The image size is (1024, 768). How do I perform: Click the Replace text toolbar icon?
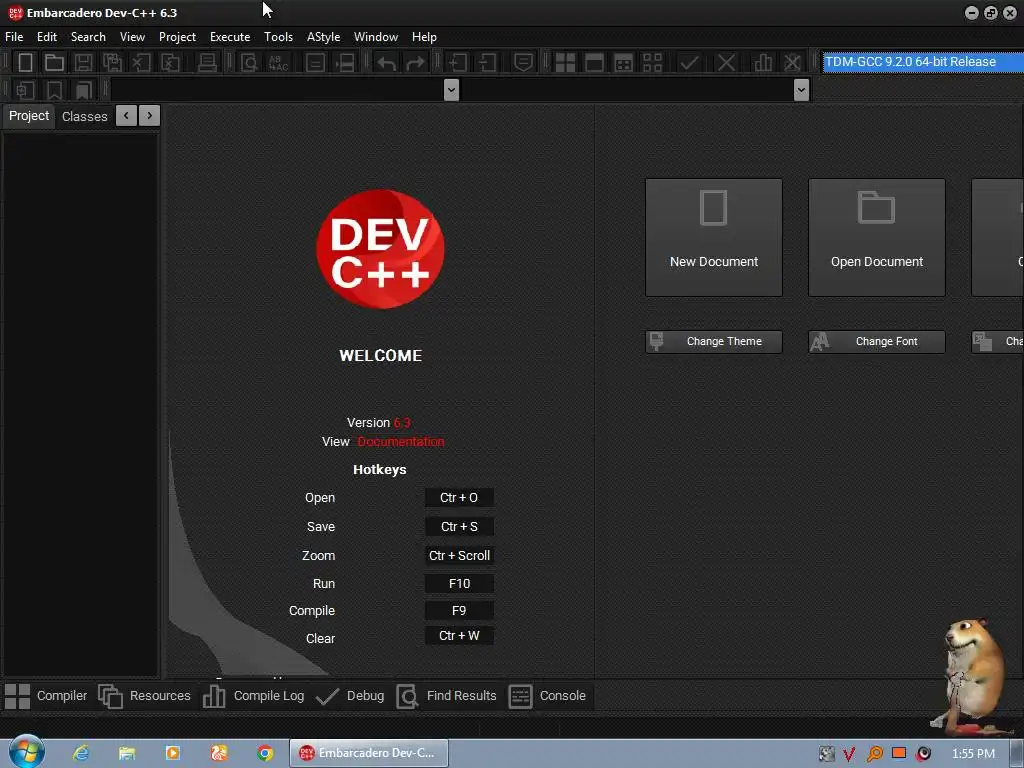tap(278, 63)
